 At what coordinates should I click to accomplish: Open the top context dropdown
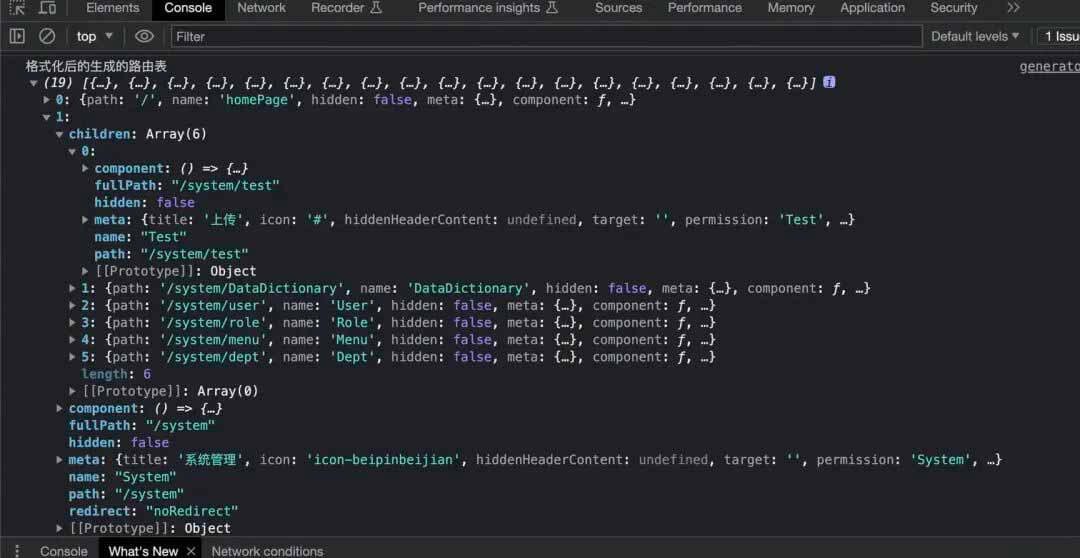click(95, 36)
